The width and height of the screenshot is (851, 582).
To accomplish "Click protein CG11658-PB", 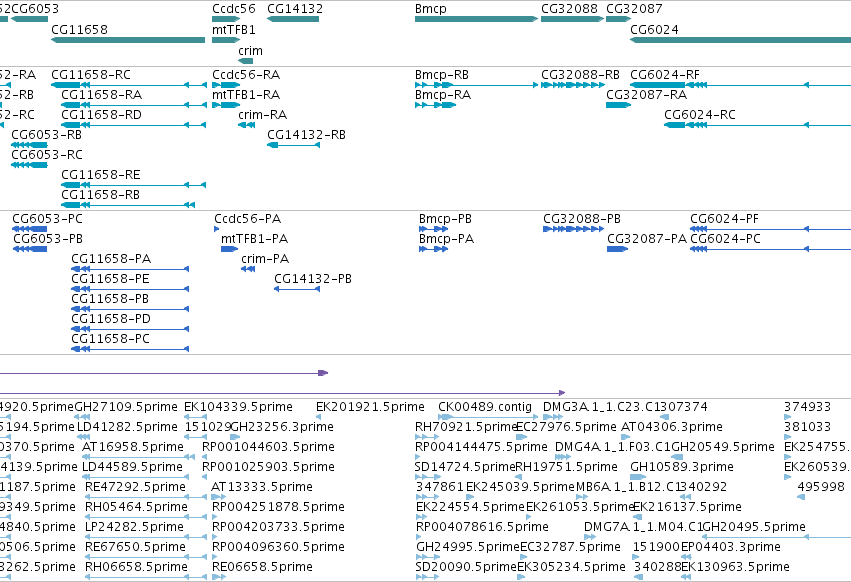I will point(130,309).
